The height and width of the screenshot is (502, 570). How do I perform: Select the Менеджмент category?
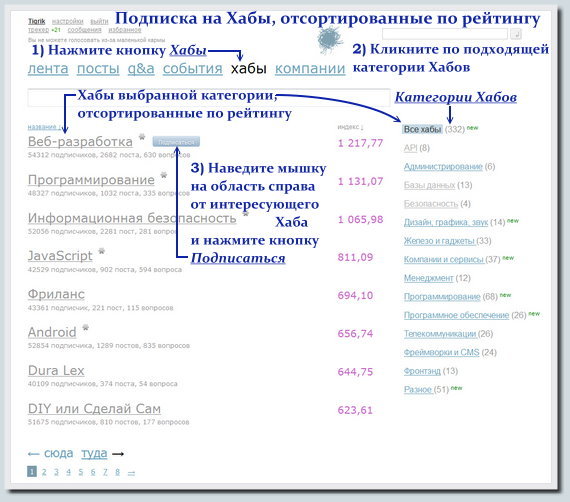[x=429, y=278]
